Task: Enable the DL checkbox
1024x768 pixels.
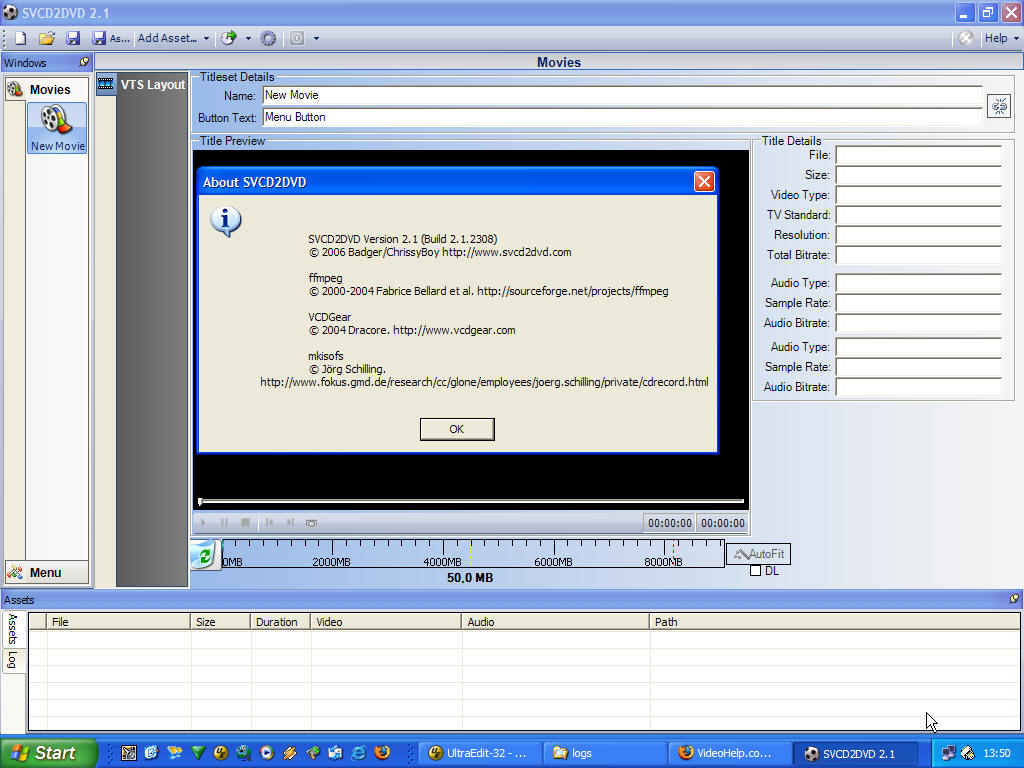Action: [x=756, y=571]
